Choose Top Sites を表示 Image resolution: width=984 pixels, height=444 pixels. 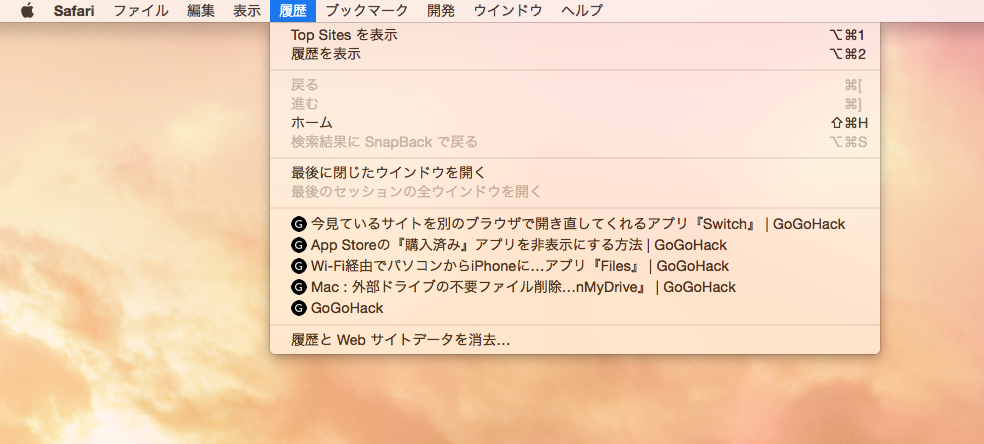coord(575,35)
